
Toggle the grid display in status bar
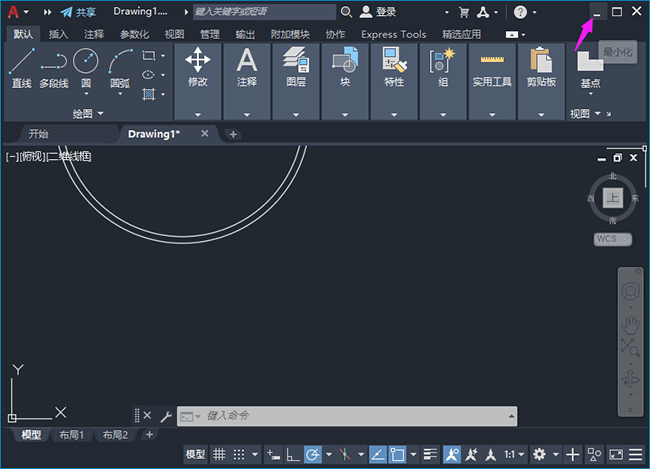[220, 454]
